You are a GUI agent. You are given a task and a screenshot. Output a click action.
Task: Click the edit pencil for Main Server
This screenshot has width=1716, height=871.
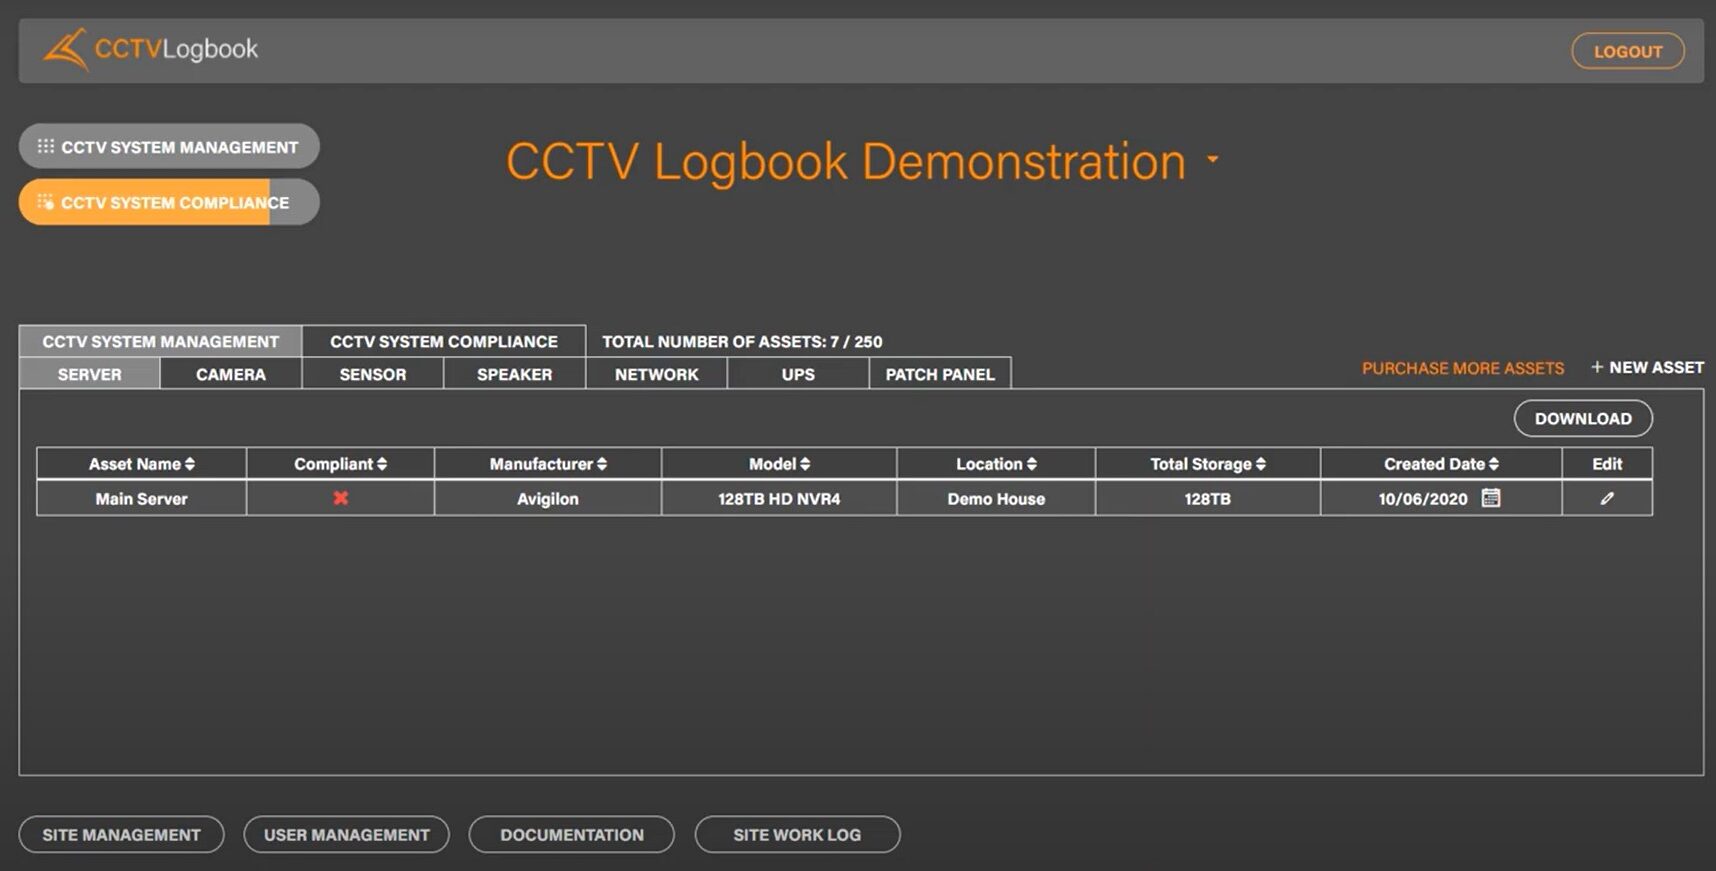(1607, 498)
